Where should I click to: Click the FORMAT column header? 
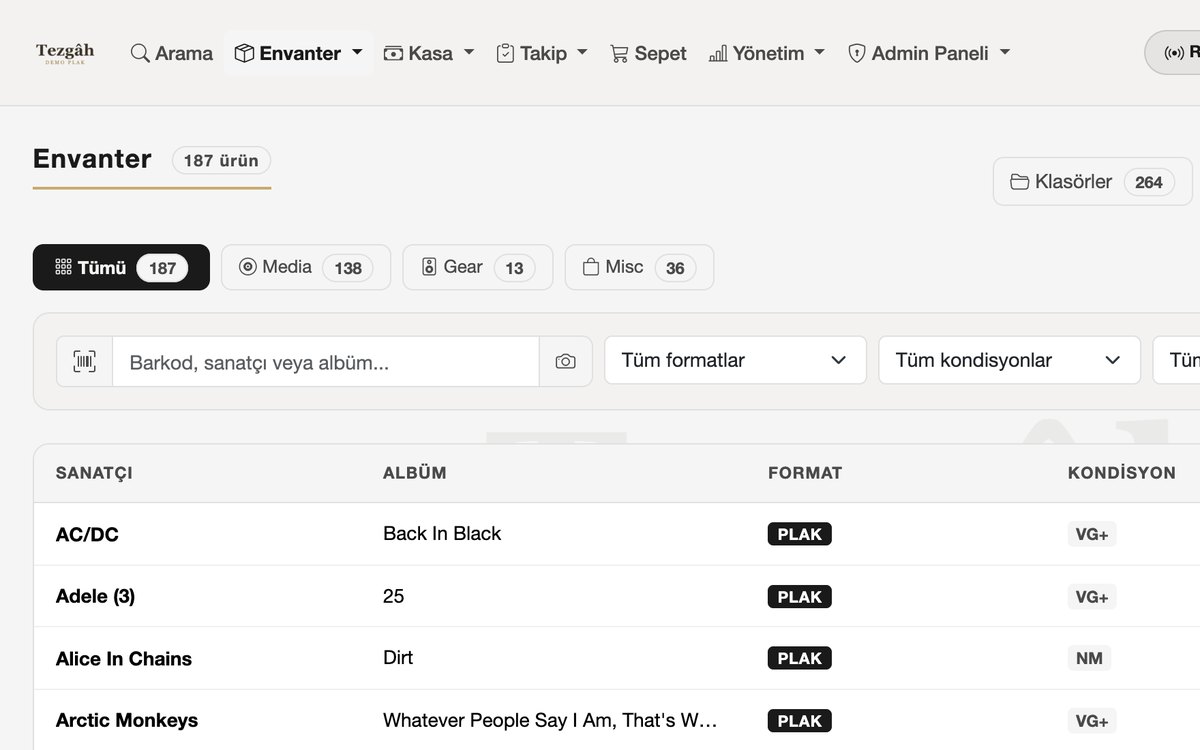(805, 473)
